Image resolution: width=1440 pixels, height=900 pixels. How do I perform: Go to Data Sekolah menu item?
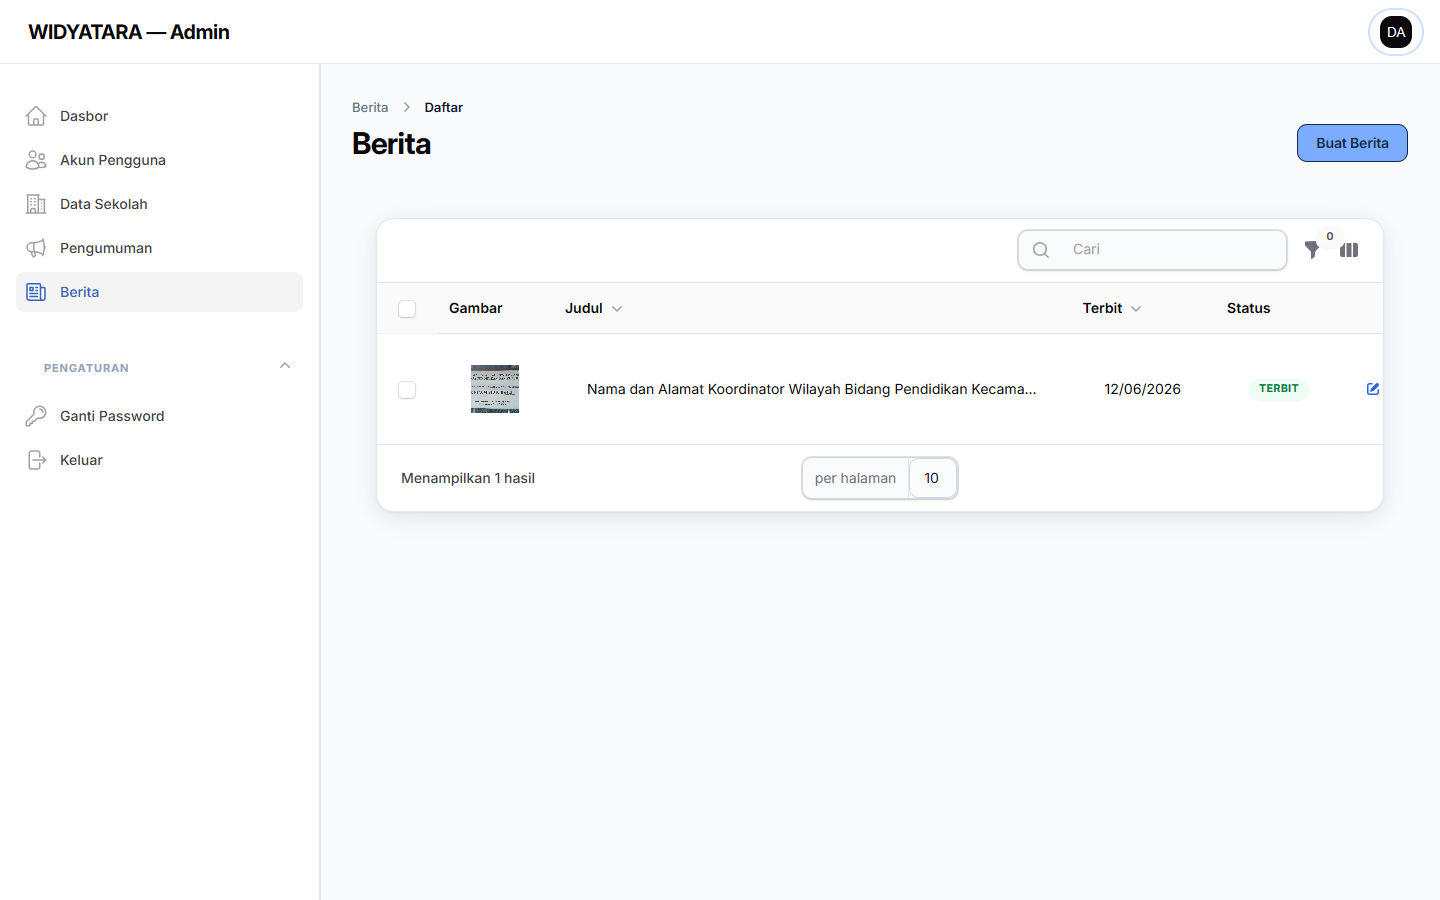tap(159, 204)
